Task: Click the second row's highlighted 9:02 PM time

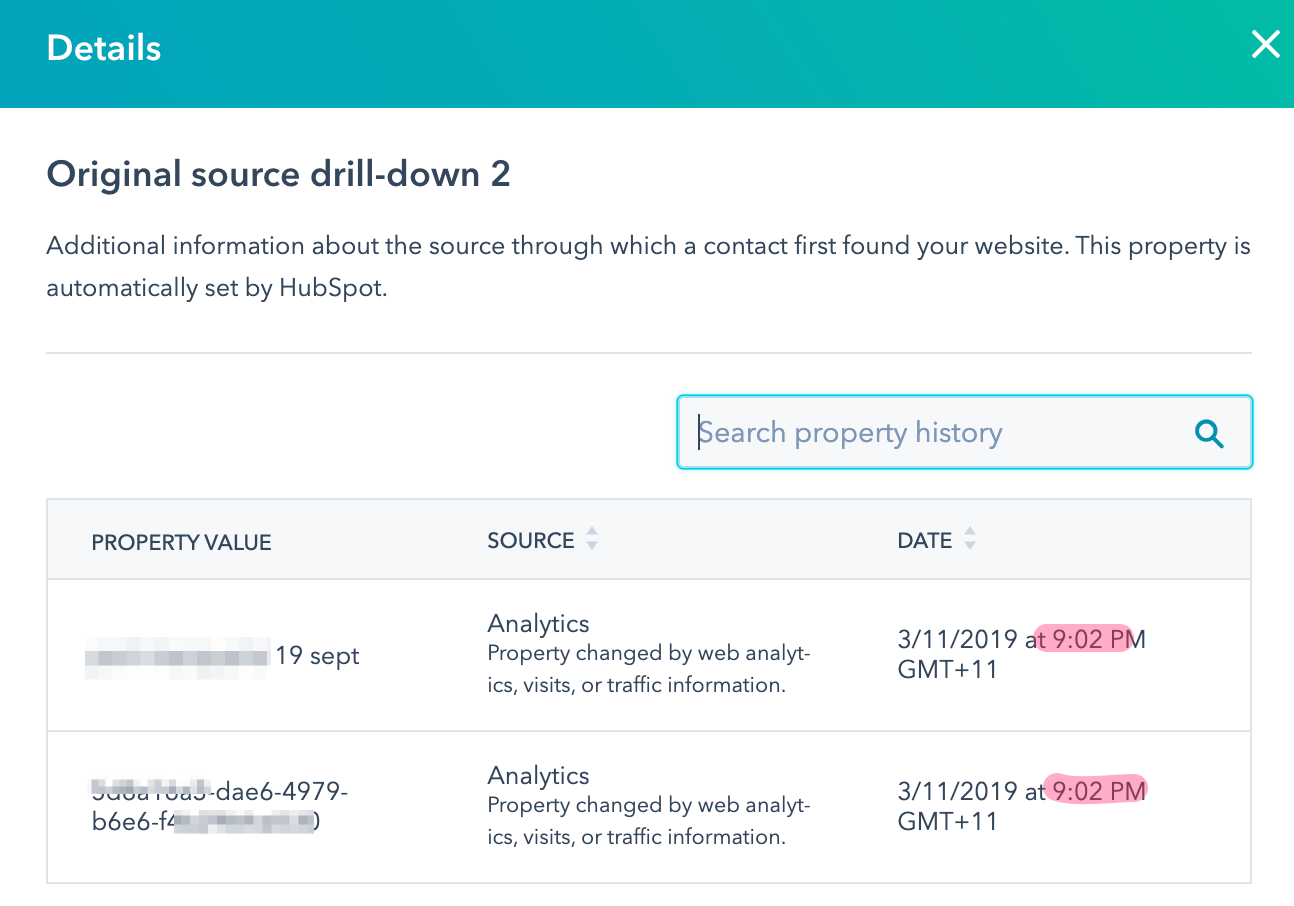Action: pyautogui.click(x=1097, y=791)
